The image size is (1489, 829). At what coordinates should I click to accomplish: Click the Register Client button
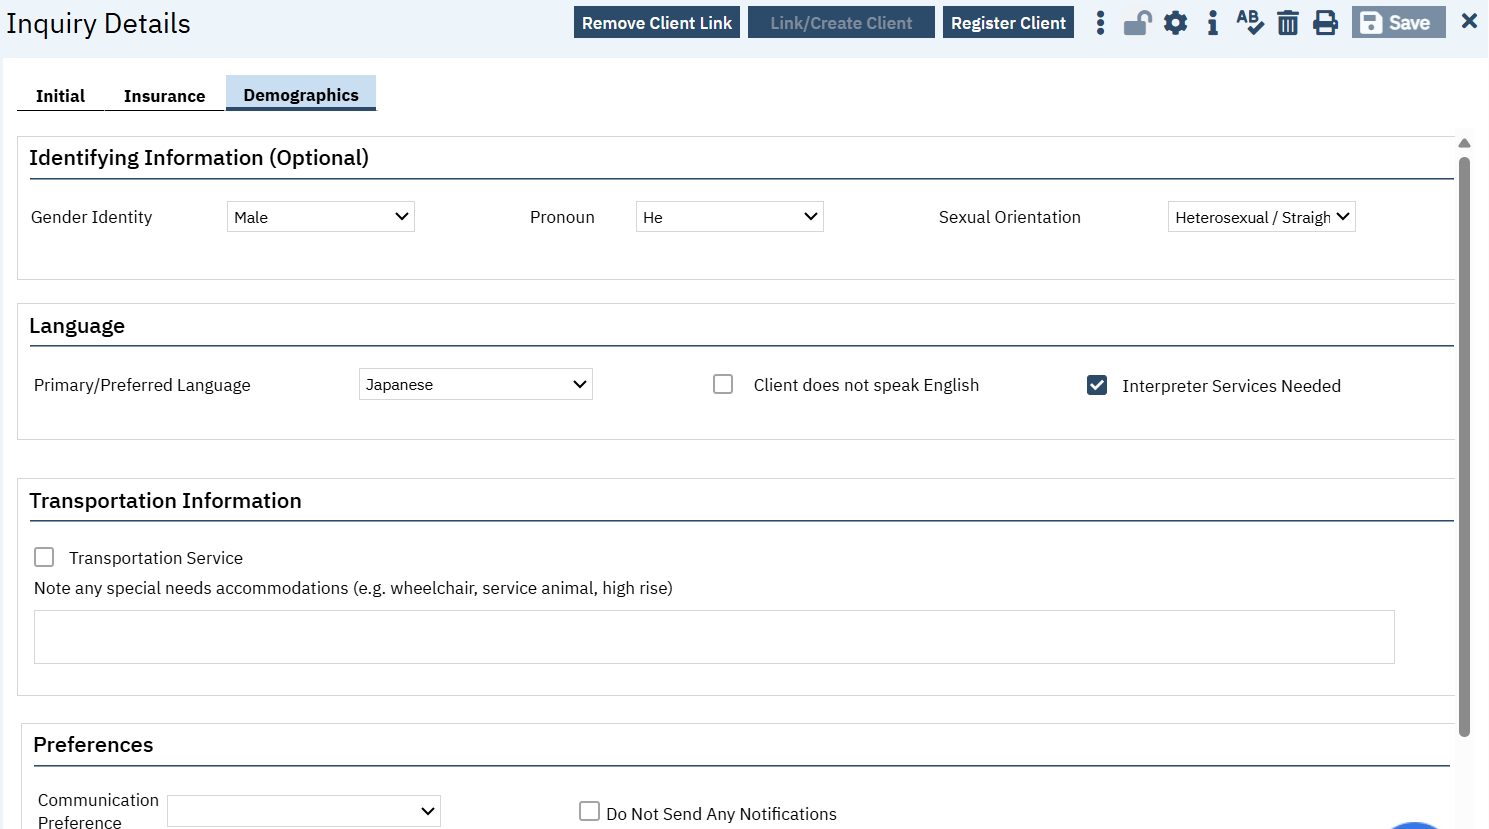[1008, 23]
